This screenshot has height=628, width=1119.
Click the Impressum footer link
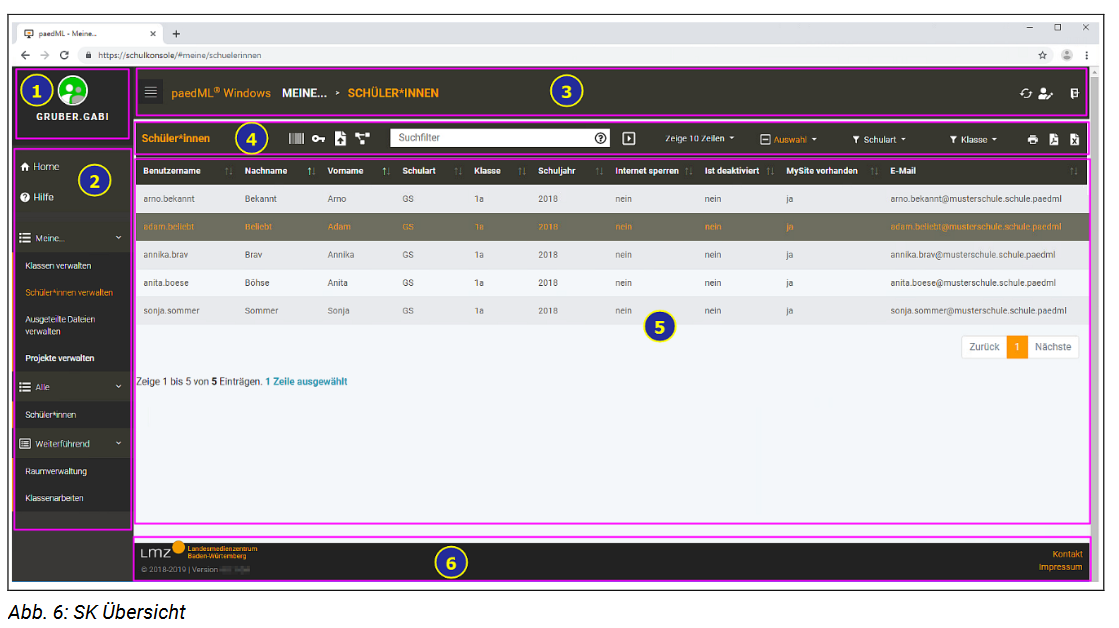click(x=1060, y=567)
